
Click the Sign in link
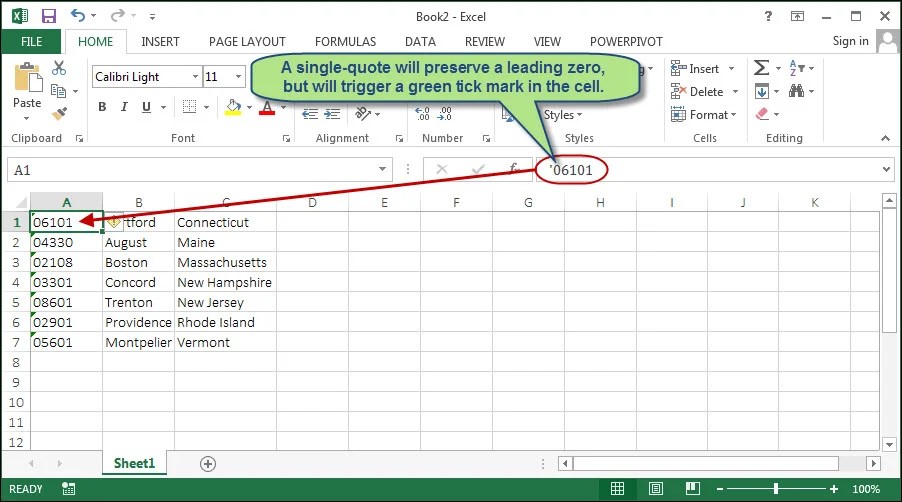[850, 41]
